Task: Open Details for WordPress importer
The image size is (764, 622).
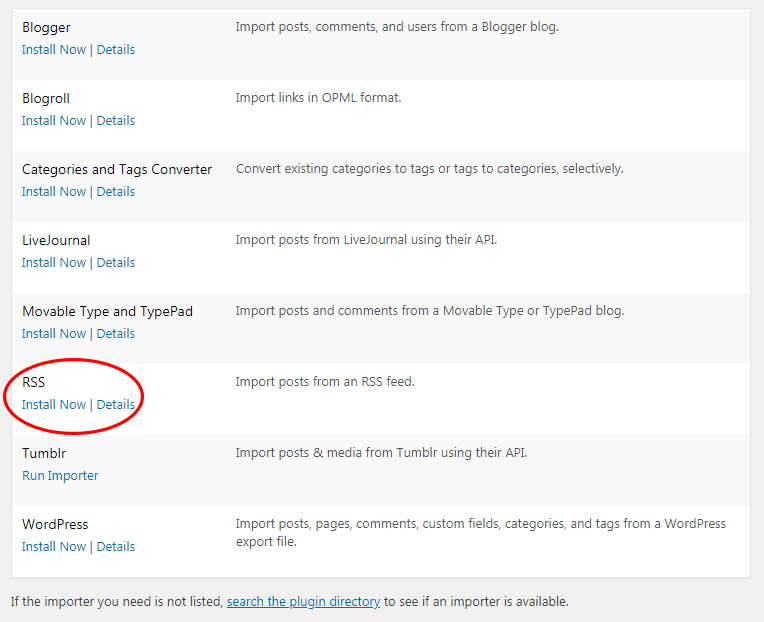Action: [x=115, y=547]
